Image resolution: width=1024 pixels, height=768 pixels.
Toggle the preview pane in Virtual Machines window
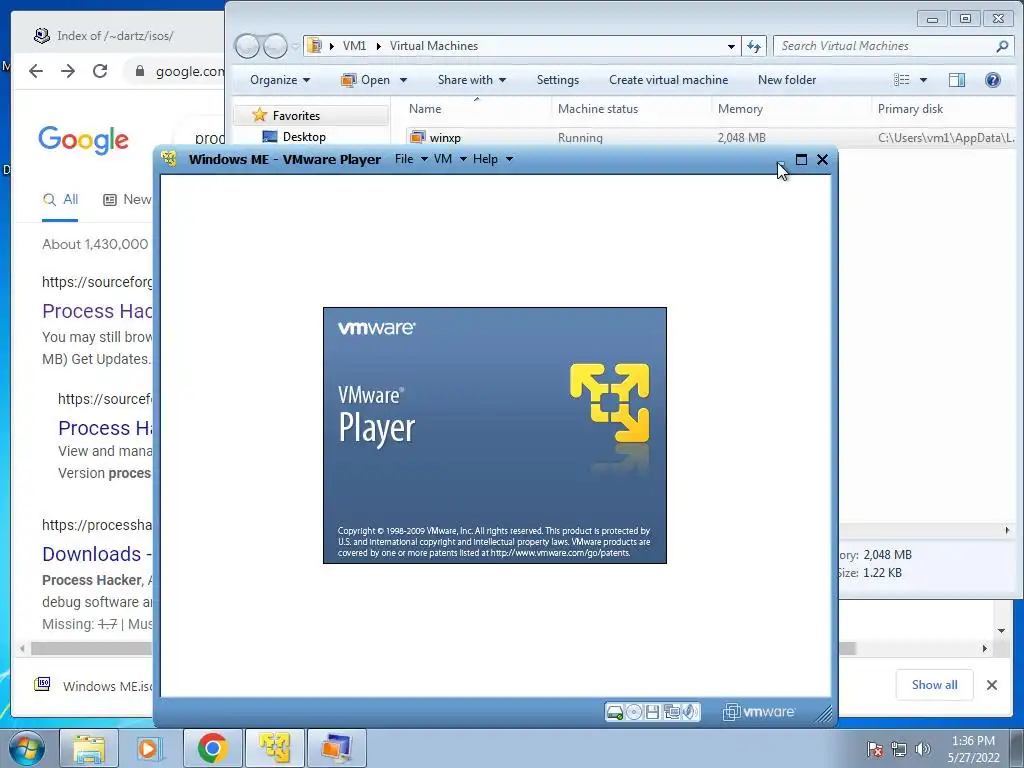point(957,80)
